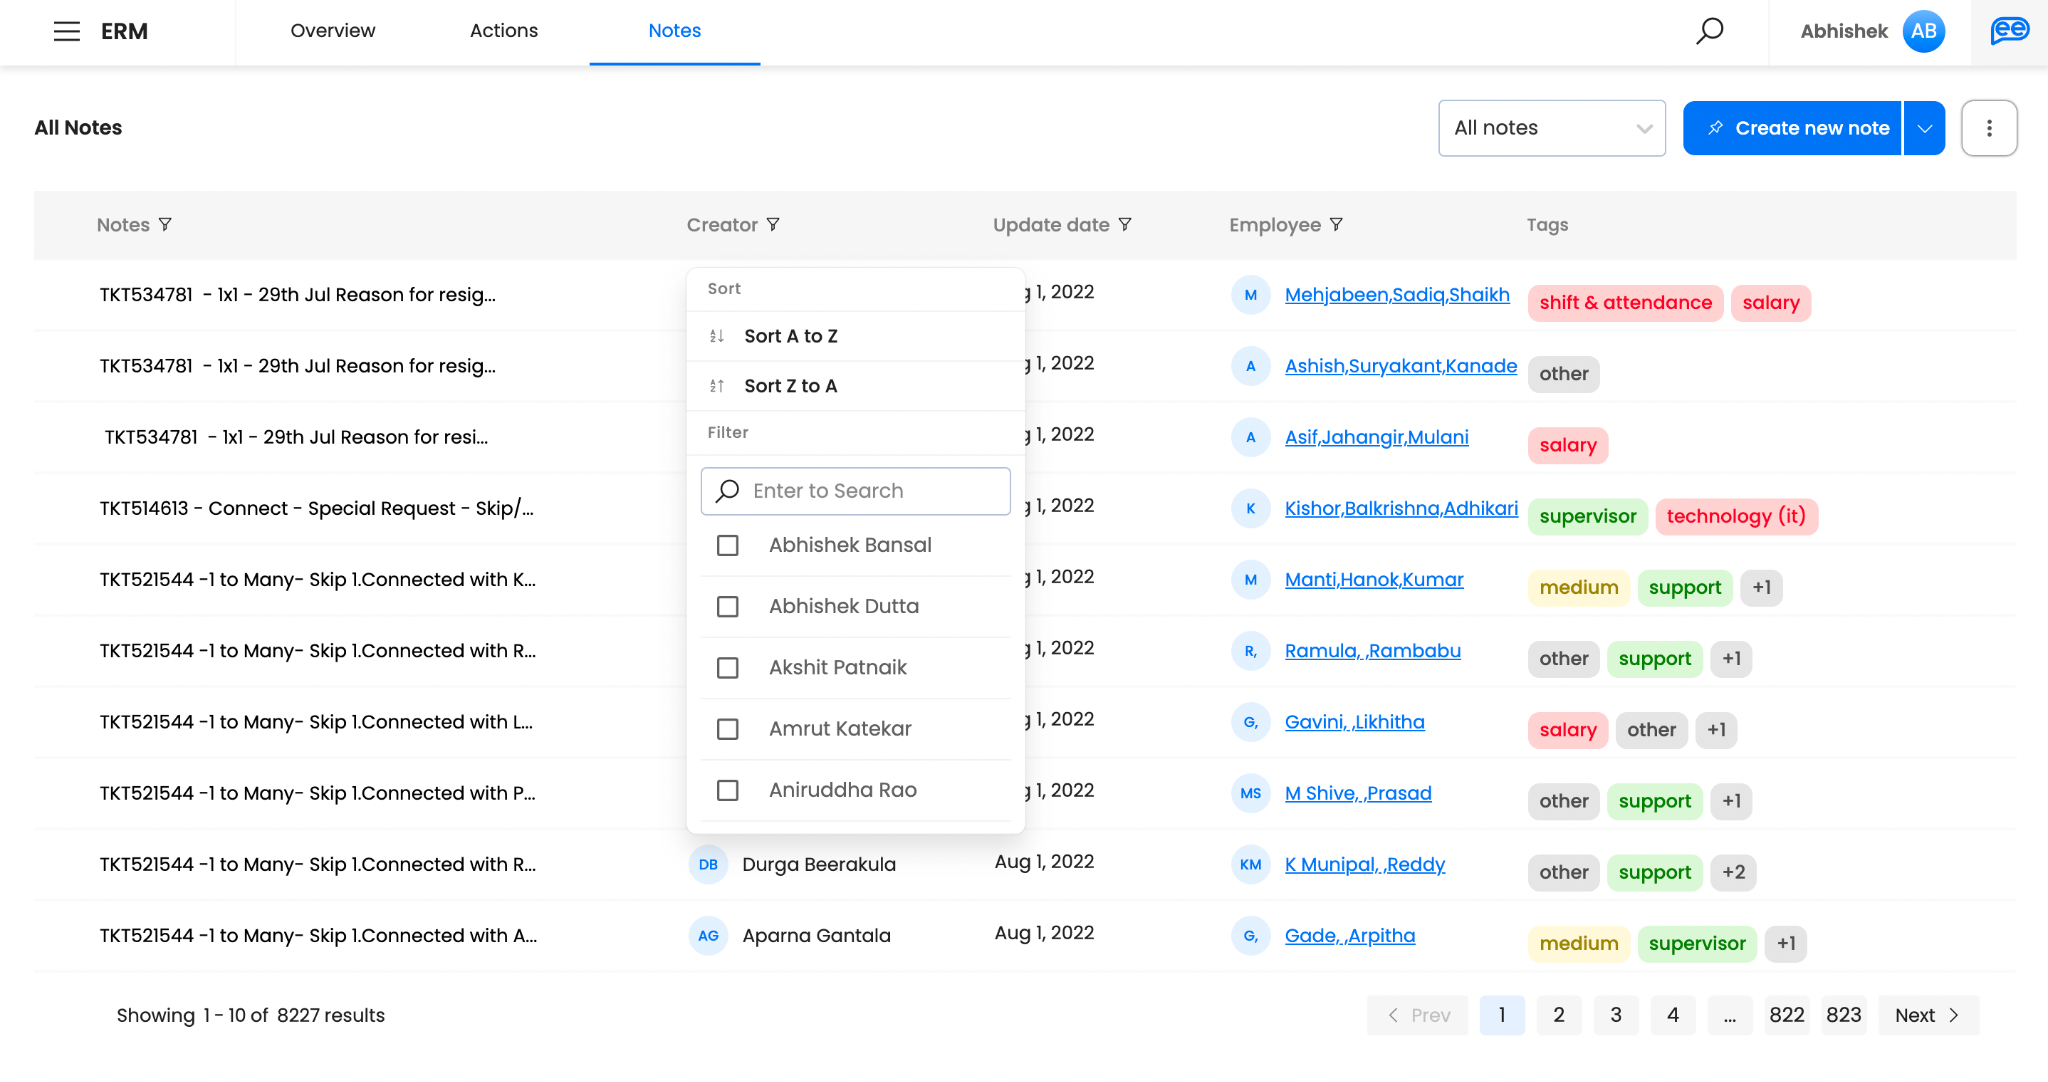Image resolution: width=2048 pixels, height=1082 pixels.
Task: Tick the Akshit Patnaik checkbox
Action: [728, 668]
